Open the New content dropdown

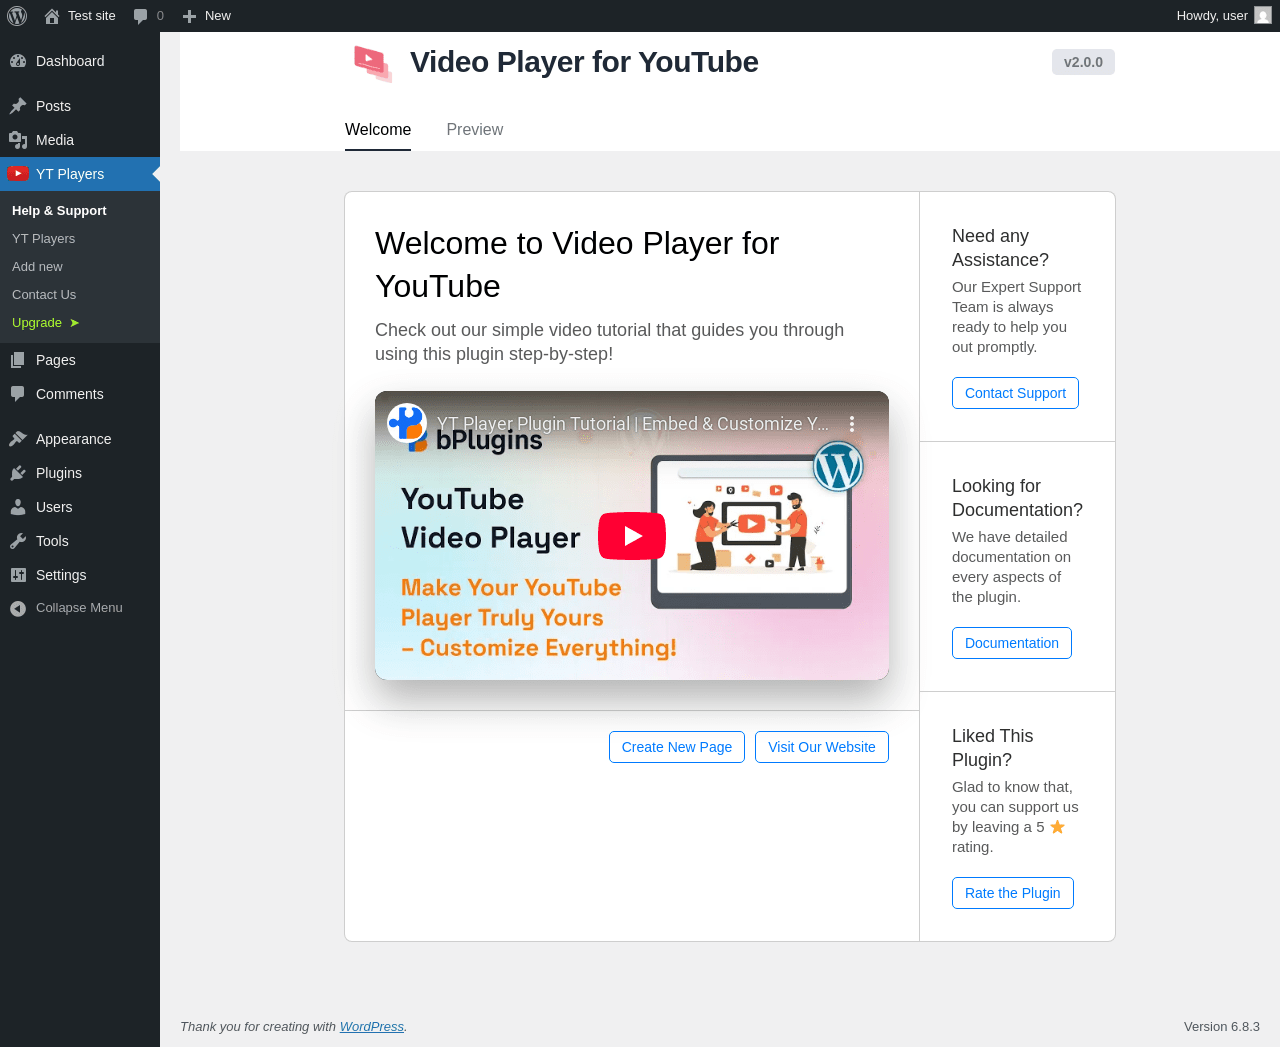tap(207, 16)
